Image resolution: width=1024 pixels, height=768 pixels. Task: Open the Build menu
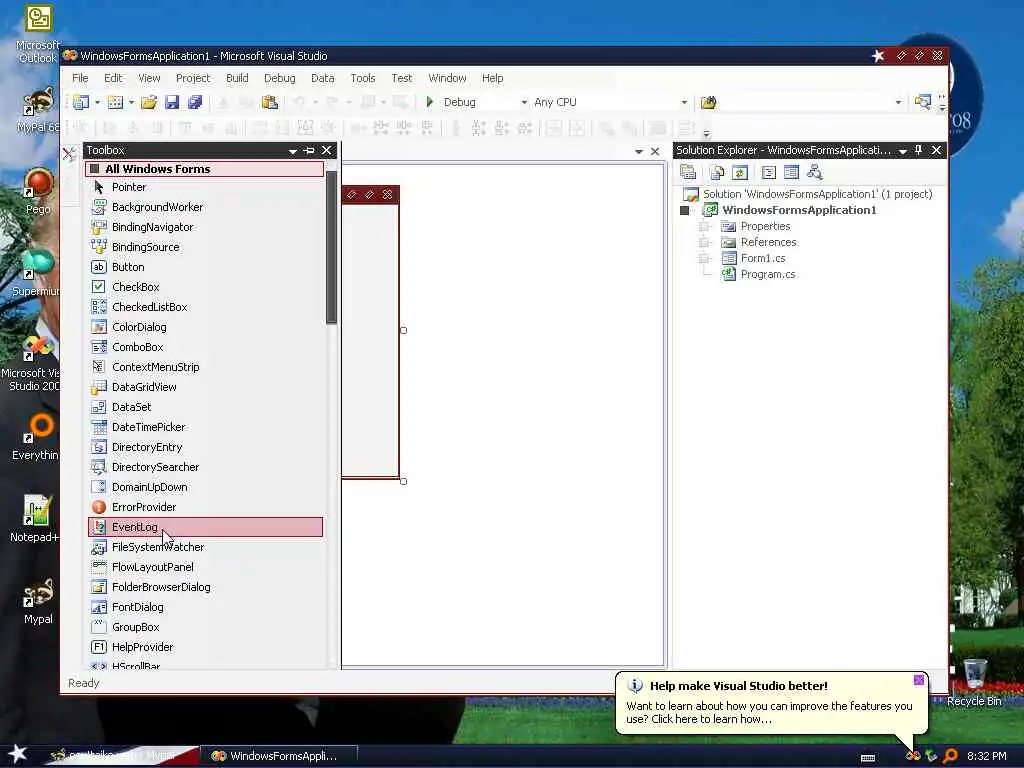237,78
